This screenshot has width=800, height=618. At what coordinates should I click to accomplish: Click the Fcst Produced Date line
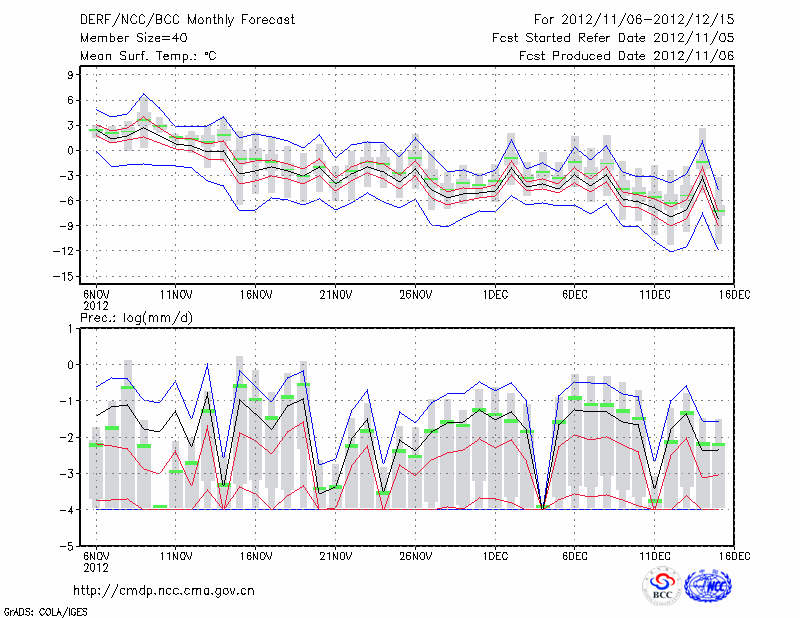click(x=626, y=56)
